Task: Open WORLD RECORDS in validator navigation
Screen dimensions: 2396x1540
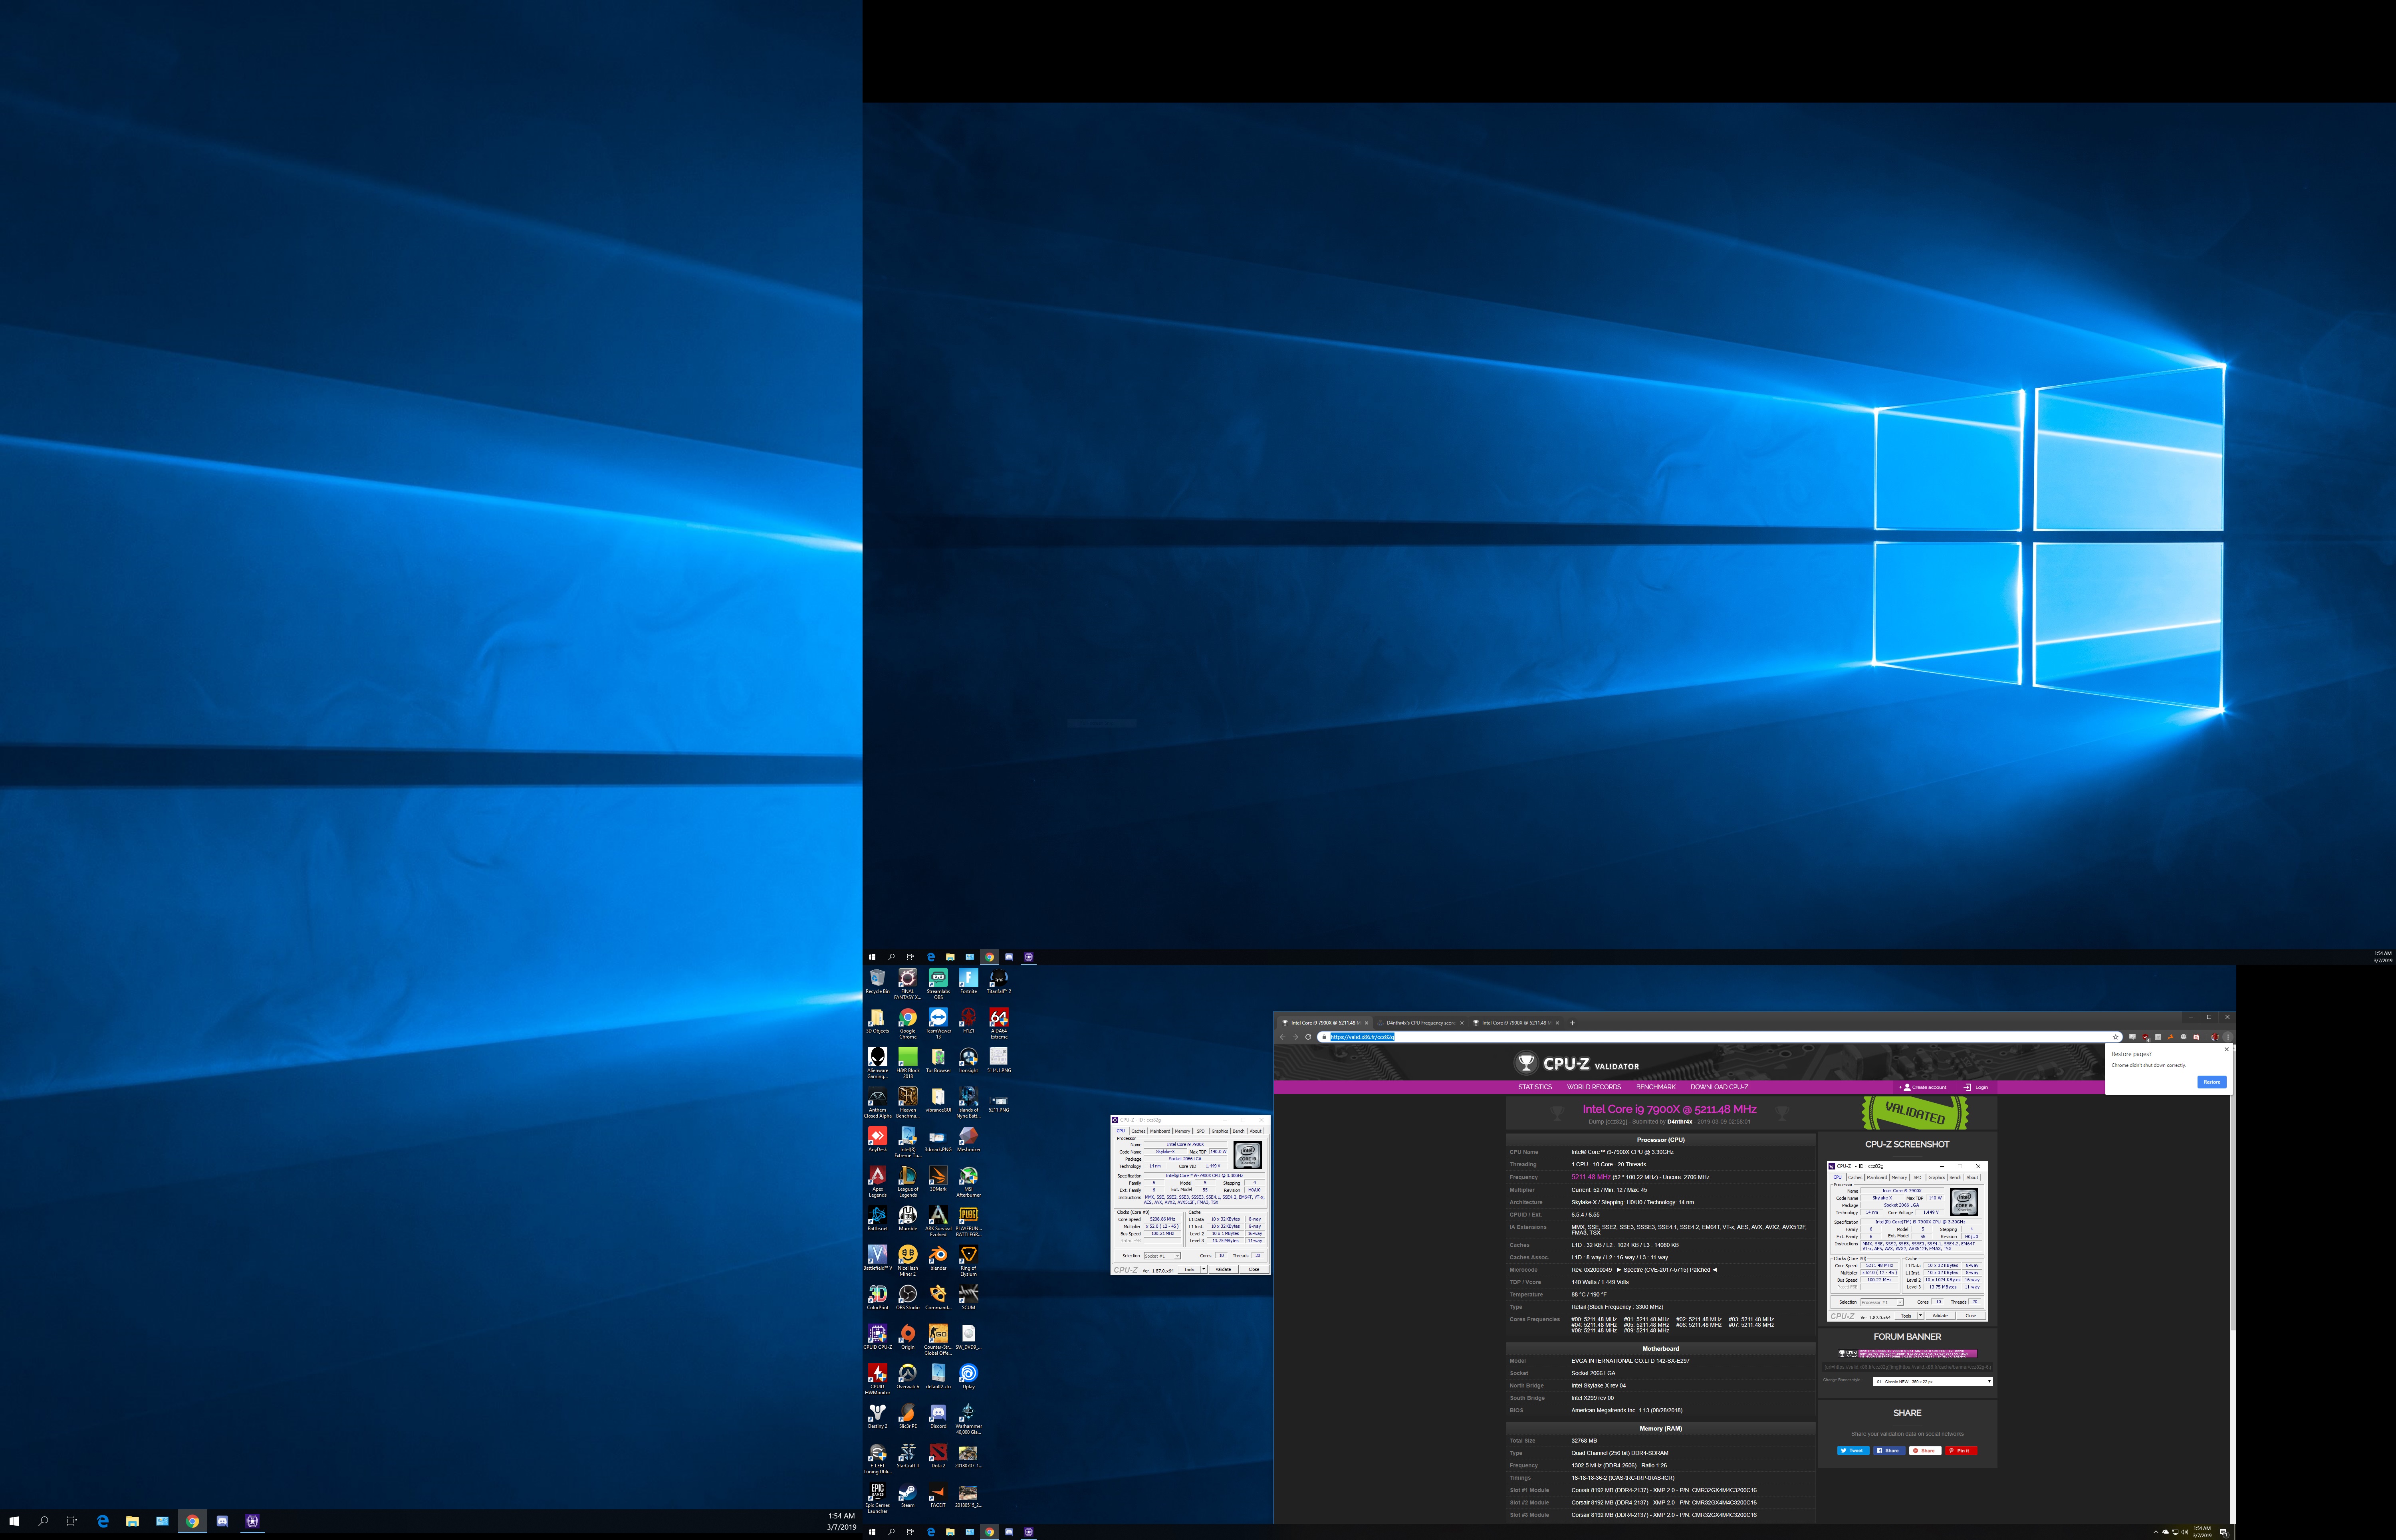Action: pyautogui.click(x=1594, y=1087)
